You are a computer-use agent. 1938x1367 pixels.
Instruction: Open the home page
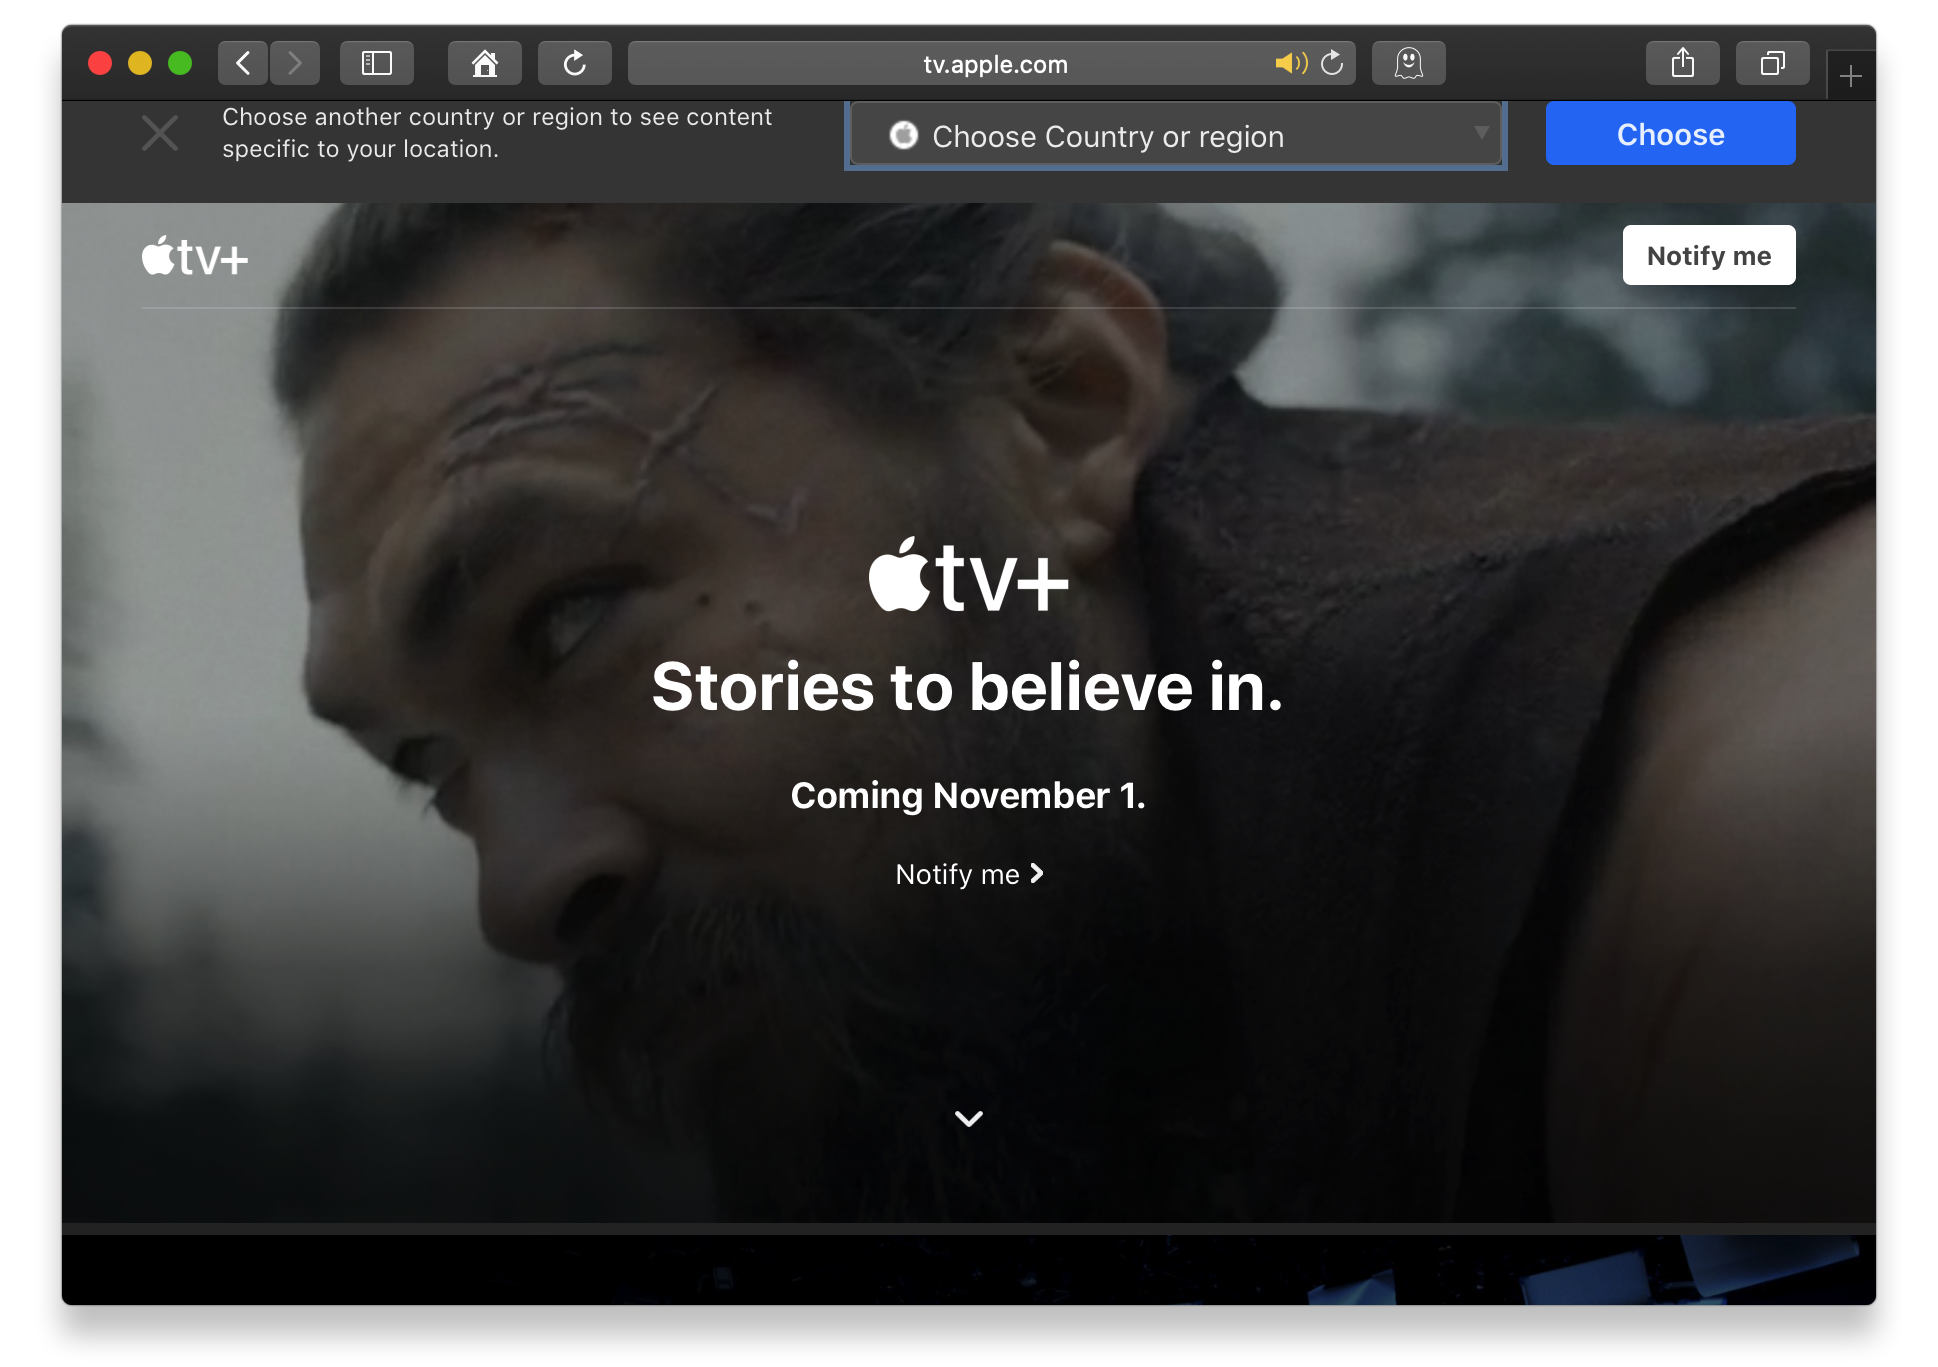pyautogui.click(x=485, y=64)
